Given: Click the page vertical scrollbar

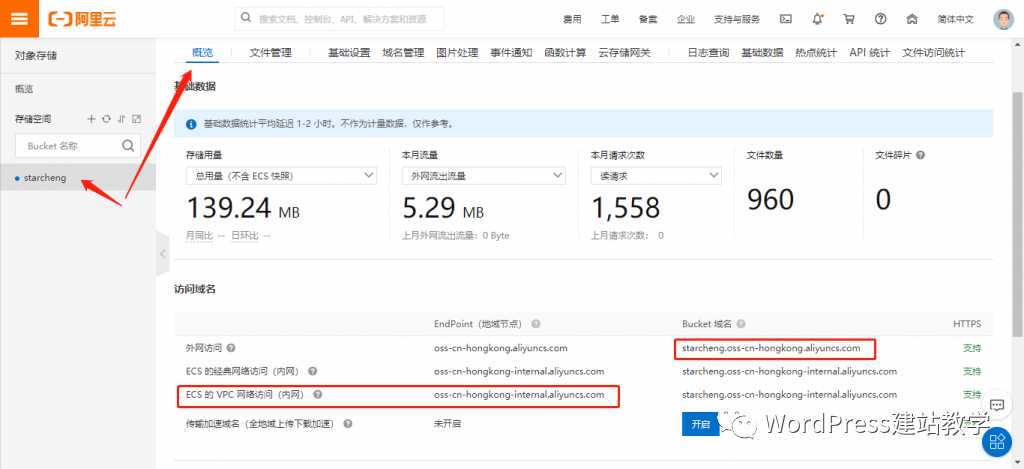Looking at the screenshot, I should pyautogui.click(x=1017, y=212).
